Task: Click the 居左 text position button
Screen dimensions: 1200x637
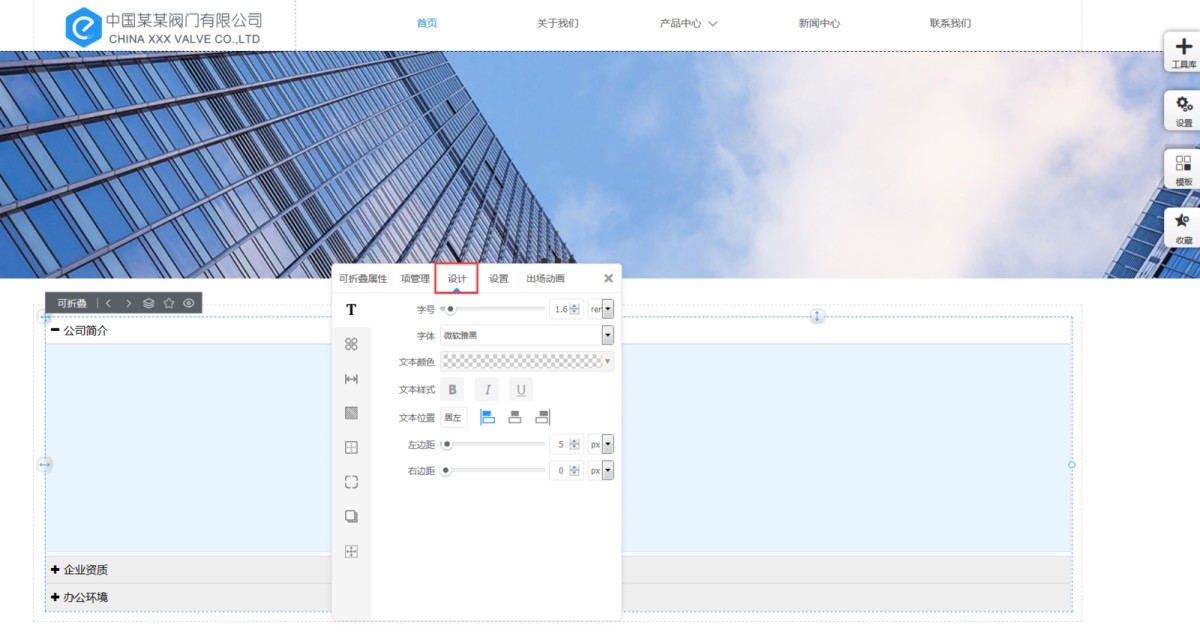Action: click(x=453, y=418)
